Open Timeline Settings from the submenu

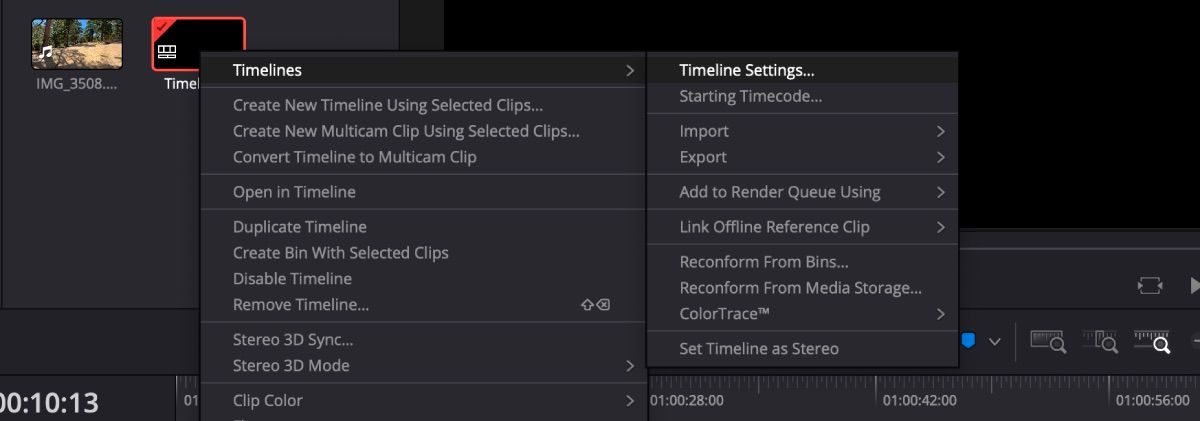coord(746,70)
